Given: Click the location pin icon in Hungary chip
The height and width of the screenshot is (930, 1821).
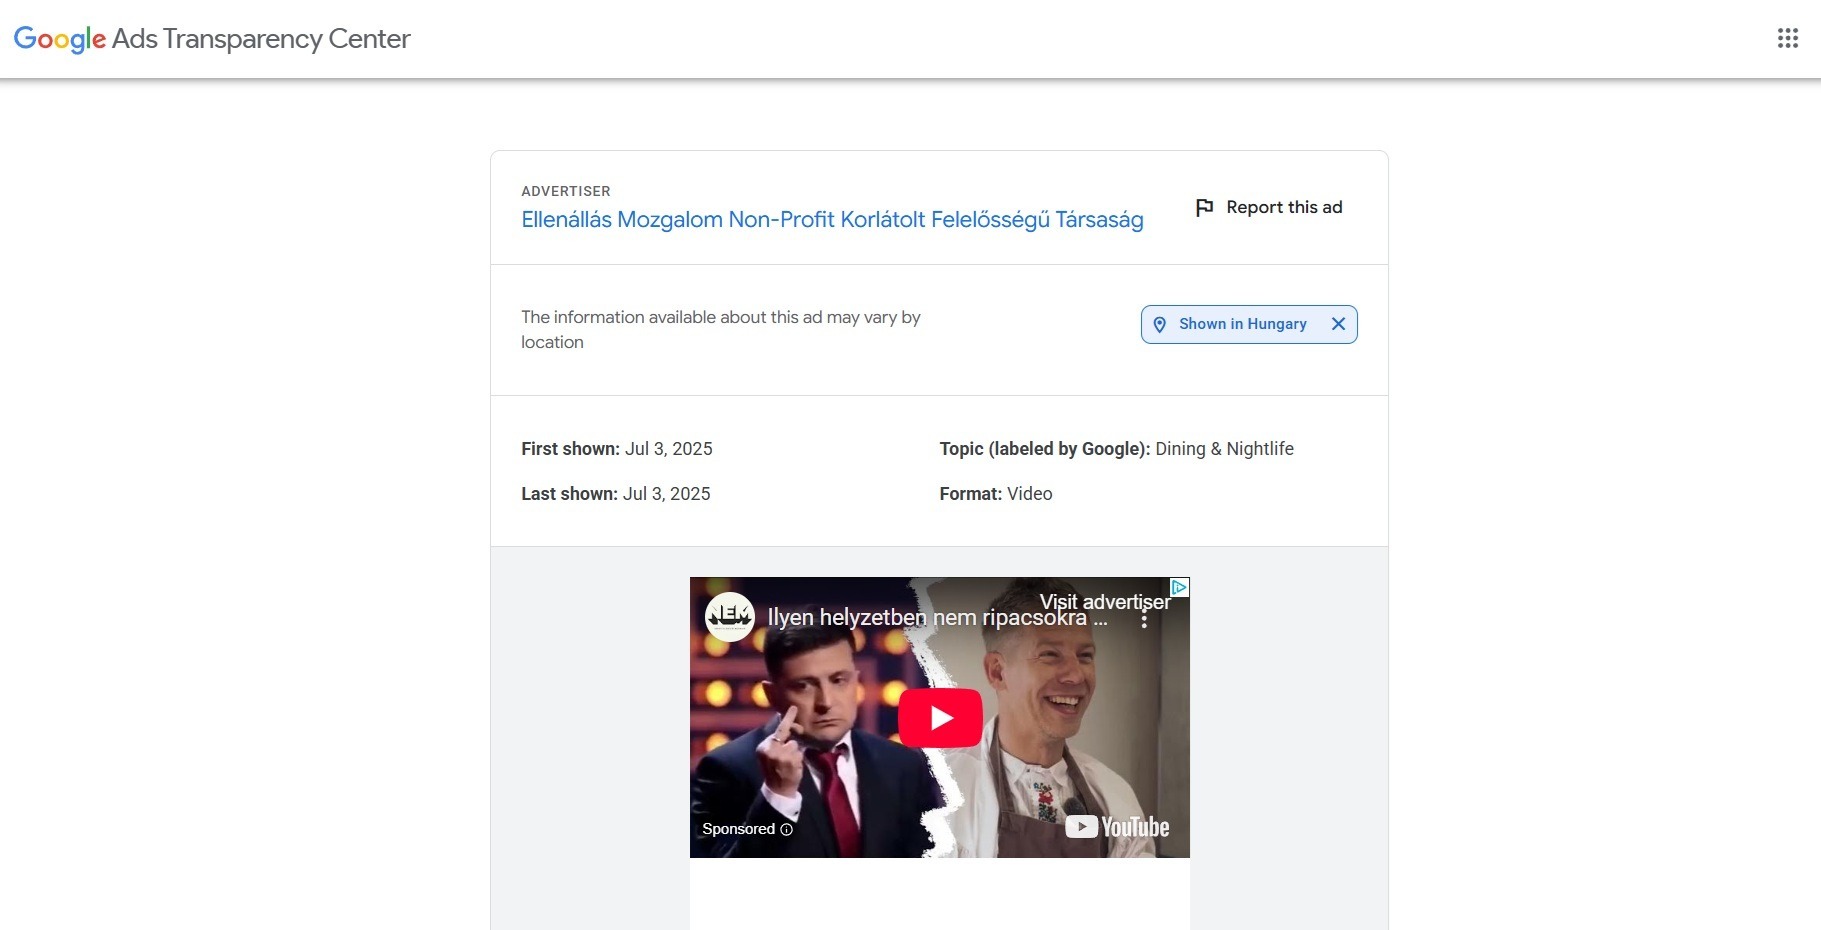Looking at the screenshot, I should [1160, 324].
